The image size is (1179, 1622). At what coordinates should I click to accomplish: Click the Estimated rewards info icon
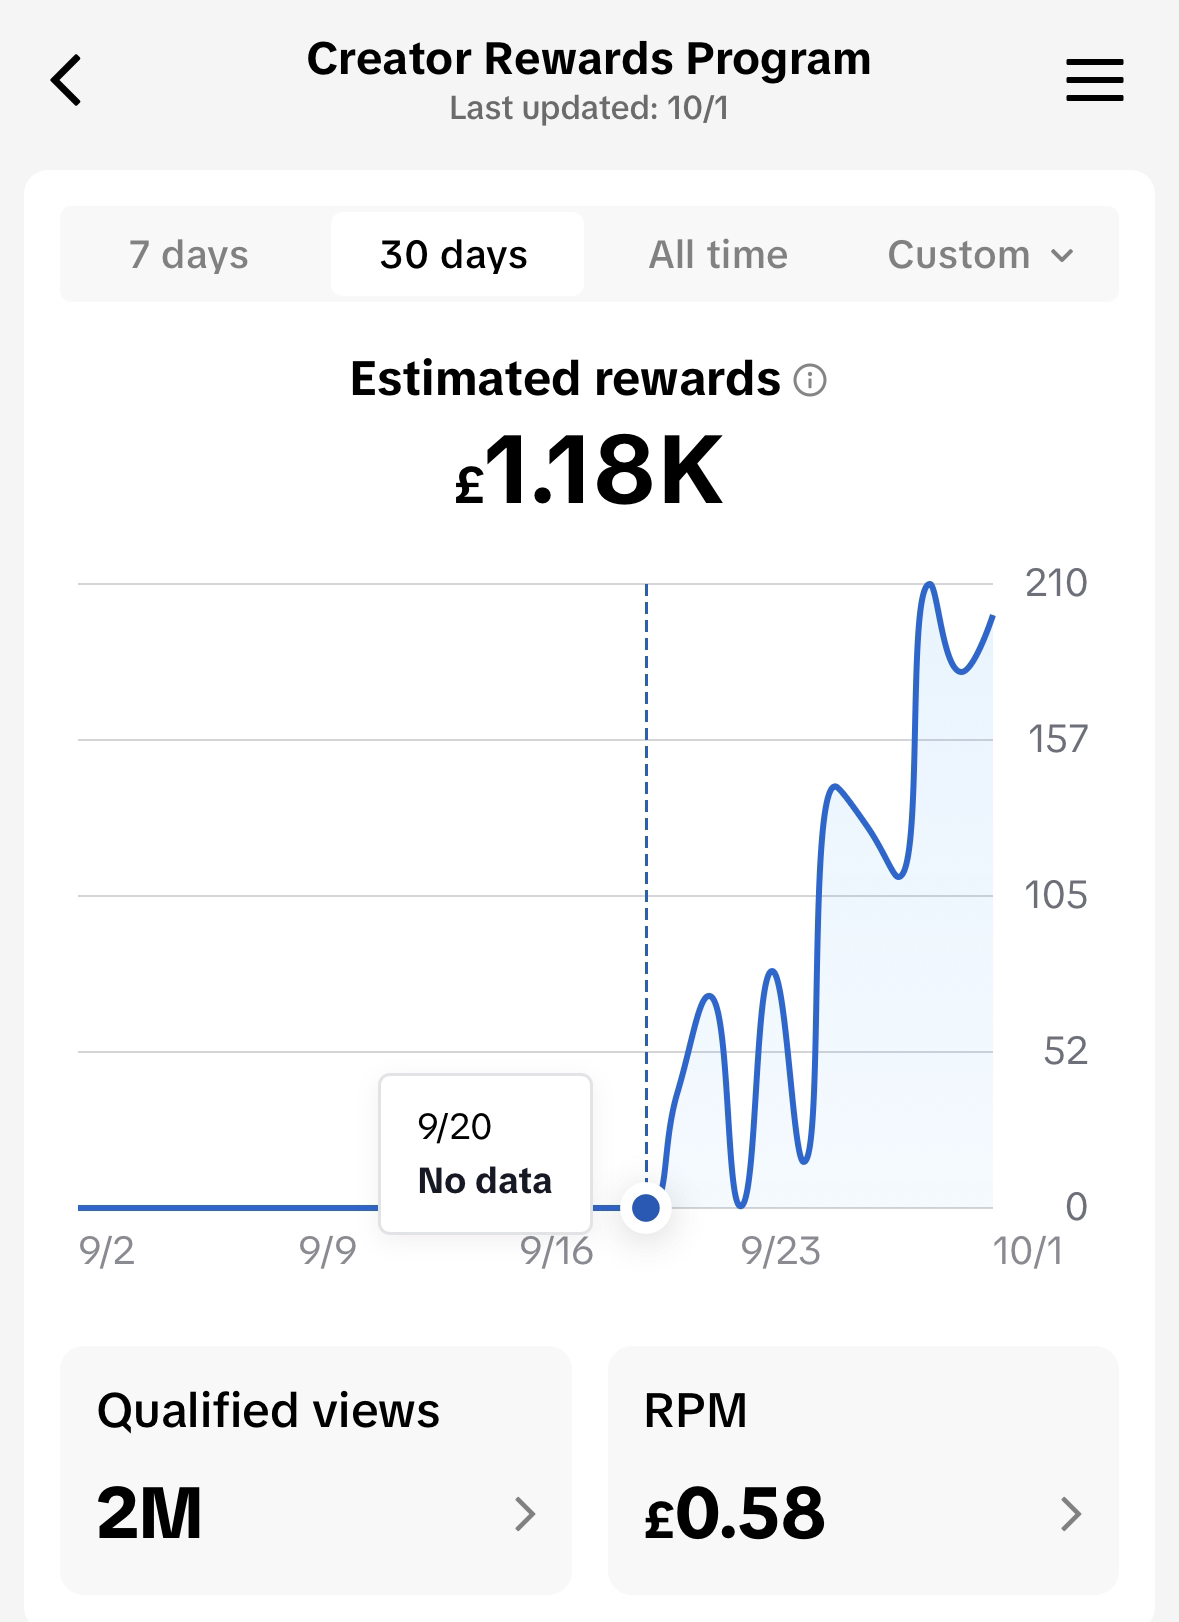click(810, 380)
